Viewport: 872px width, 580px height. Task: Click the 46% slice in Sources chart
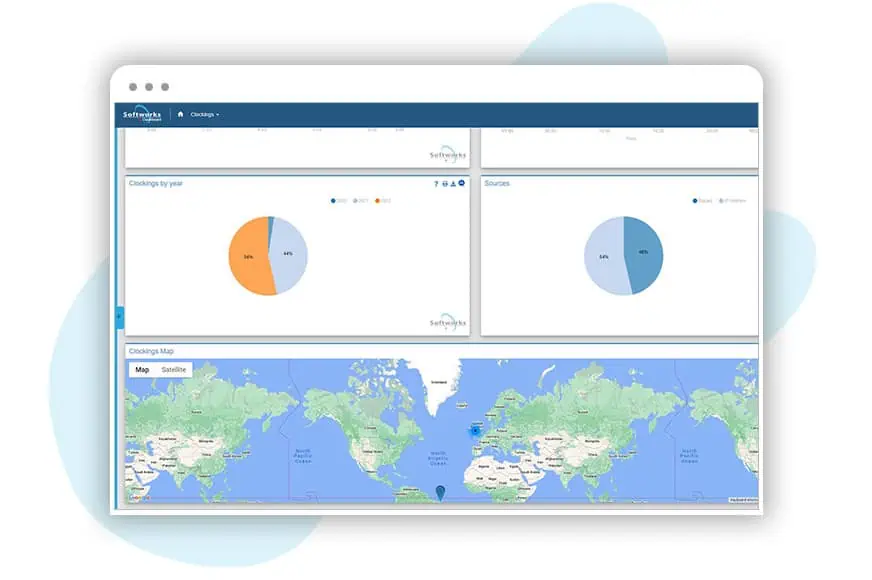(x=644, y=252)
